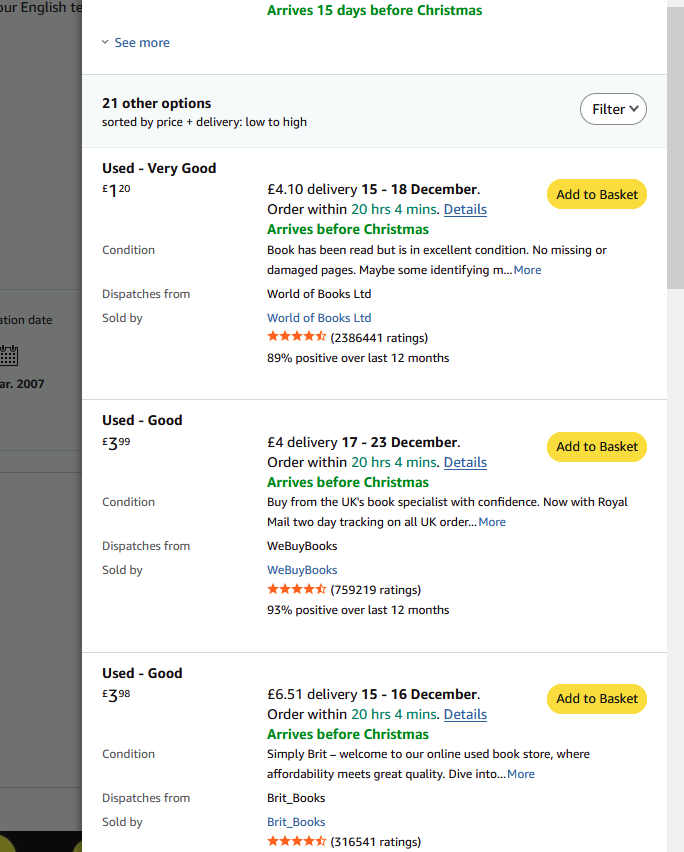The height and width of the screenshot is (852, 684).
Task: Open Details link for £4.10 delivery offer
Action: 465,210
